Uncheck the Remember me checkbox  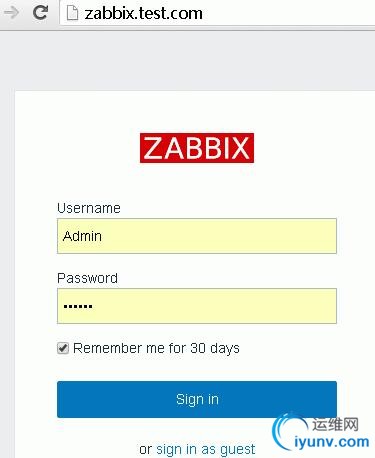63,348
